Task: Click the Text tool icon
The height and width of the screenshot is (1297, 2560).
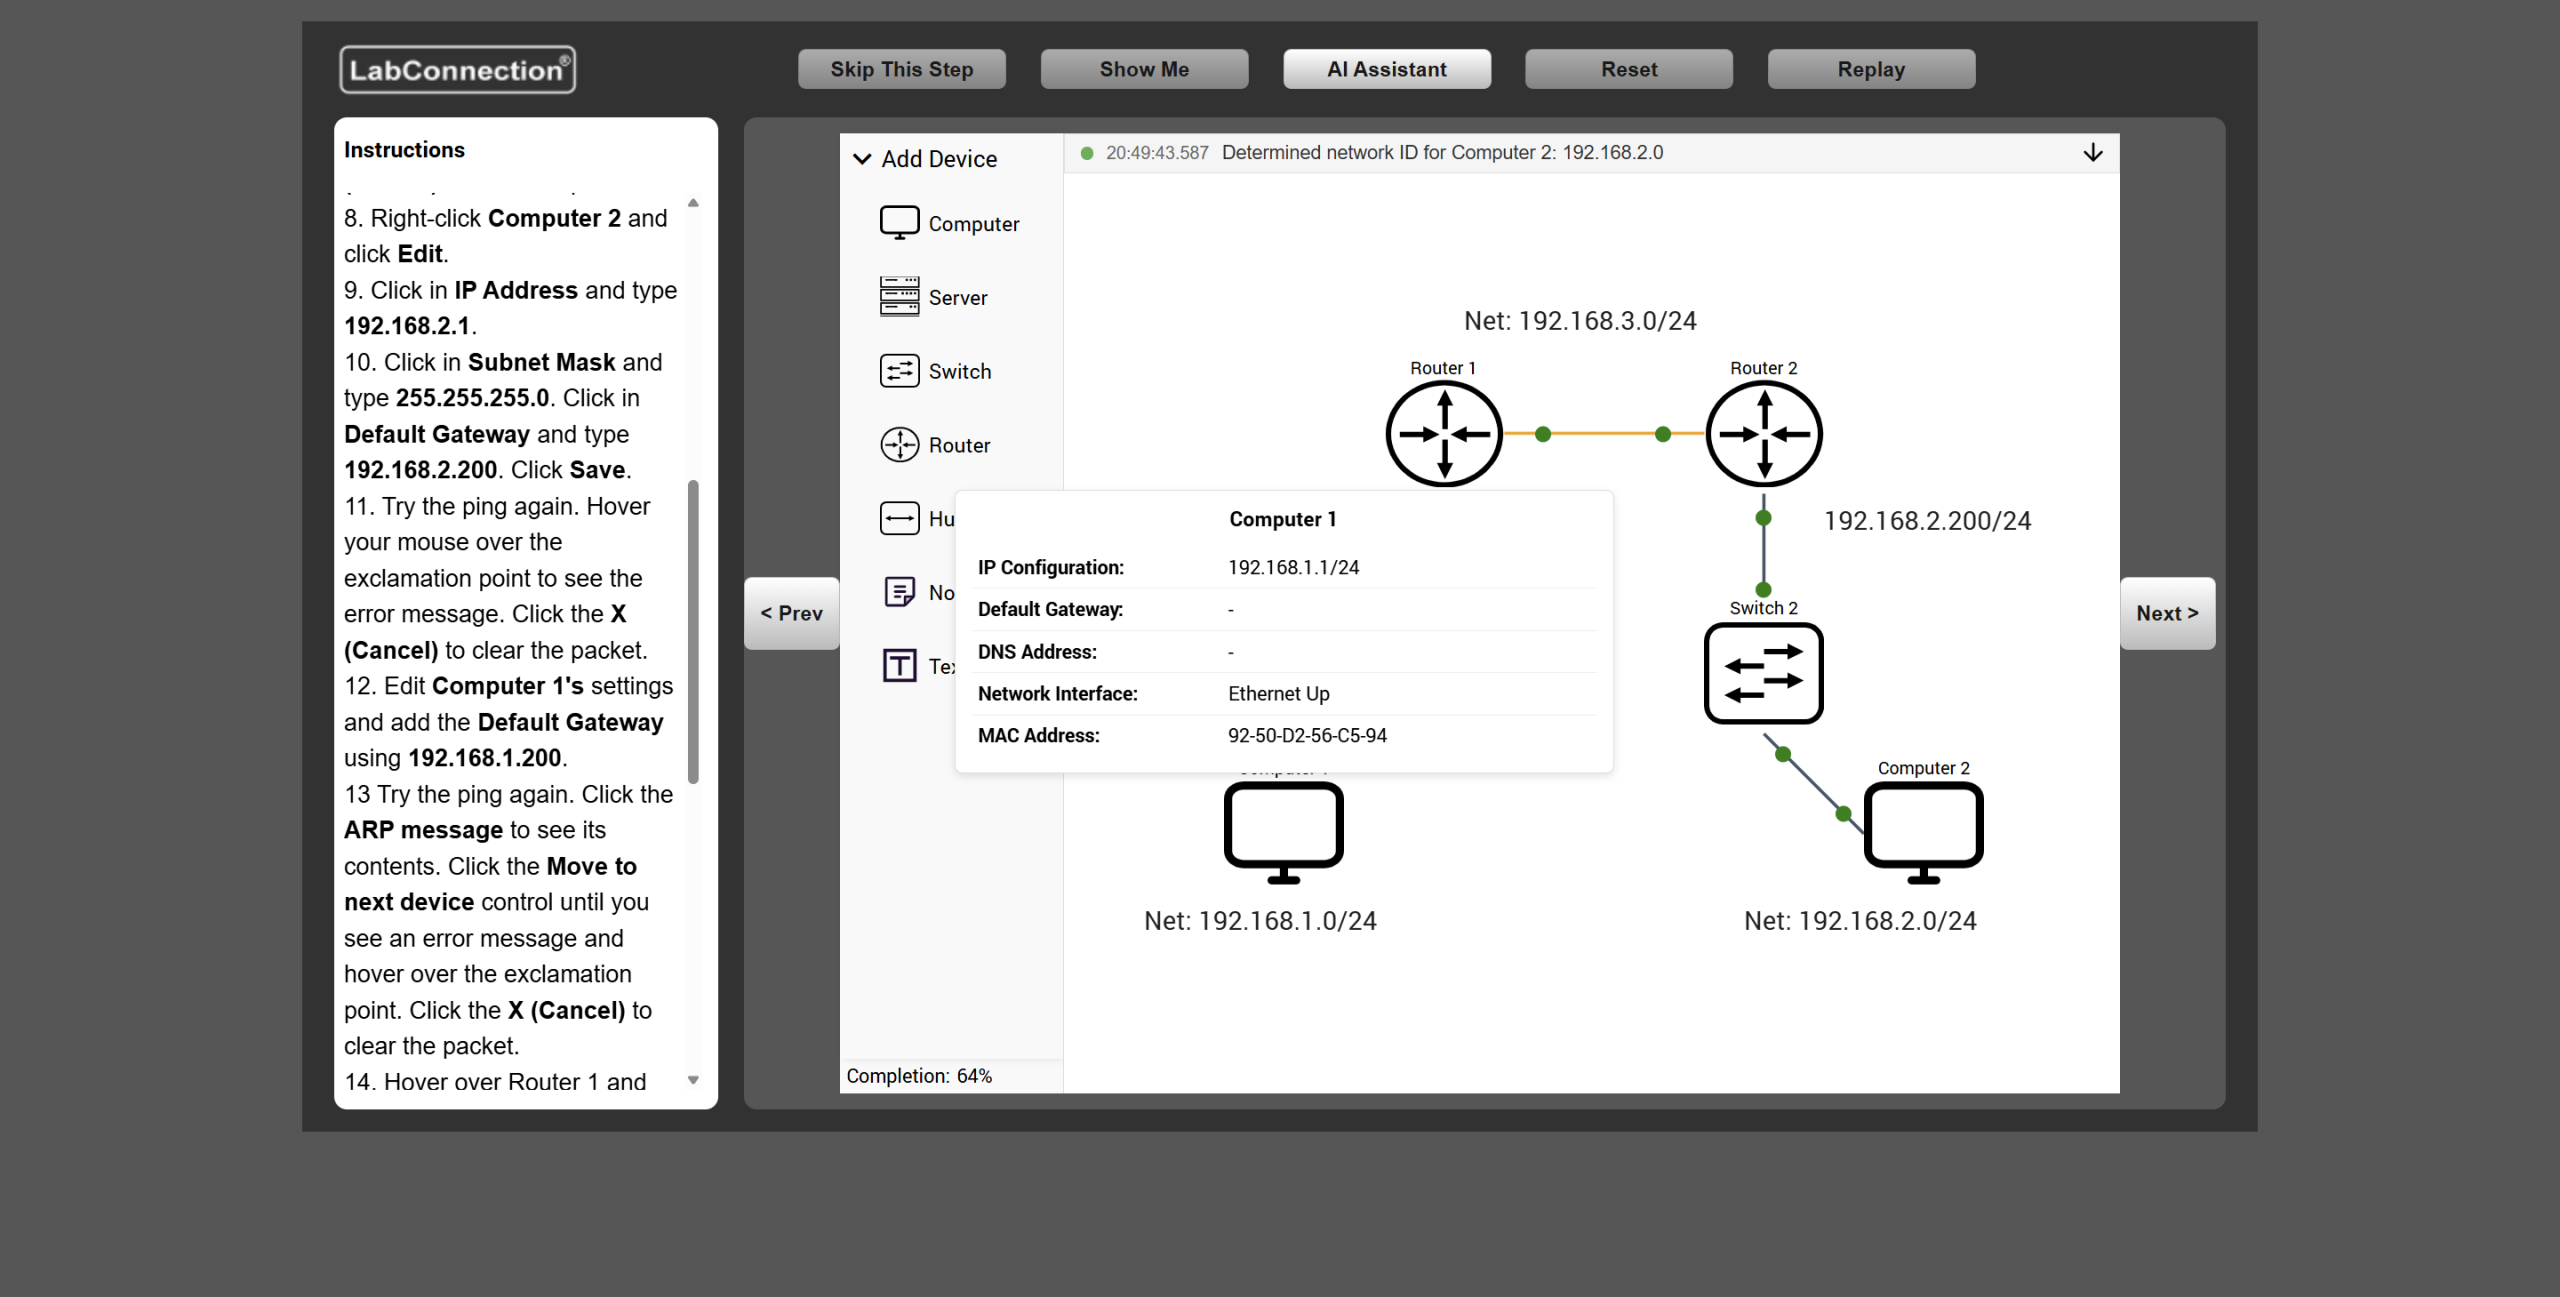Action: (899, 665)
